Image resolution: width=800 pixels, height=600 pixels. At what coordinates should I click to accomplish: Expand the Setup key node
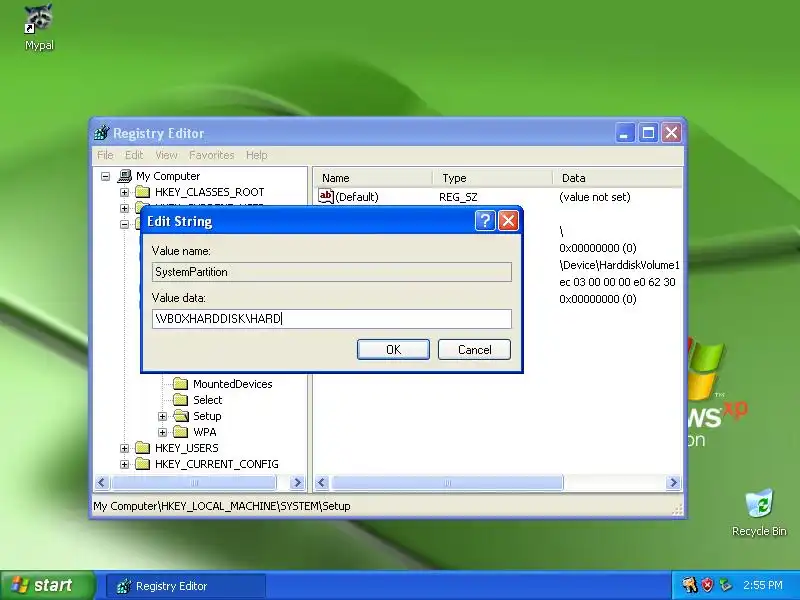pos(162,416)
